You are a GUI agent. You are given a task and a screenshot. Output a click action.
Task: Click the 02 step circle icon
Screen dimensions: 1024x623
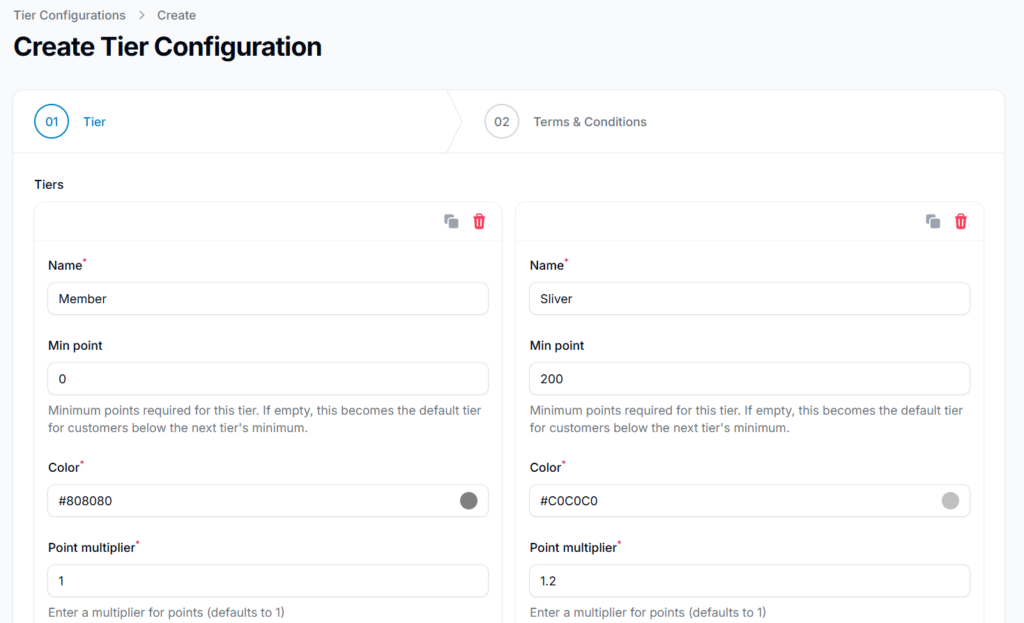tap(501, 122)
